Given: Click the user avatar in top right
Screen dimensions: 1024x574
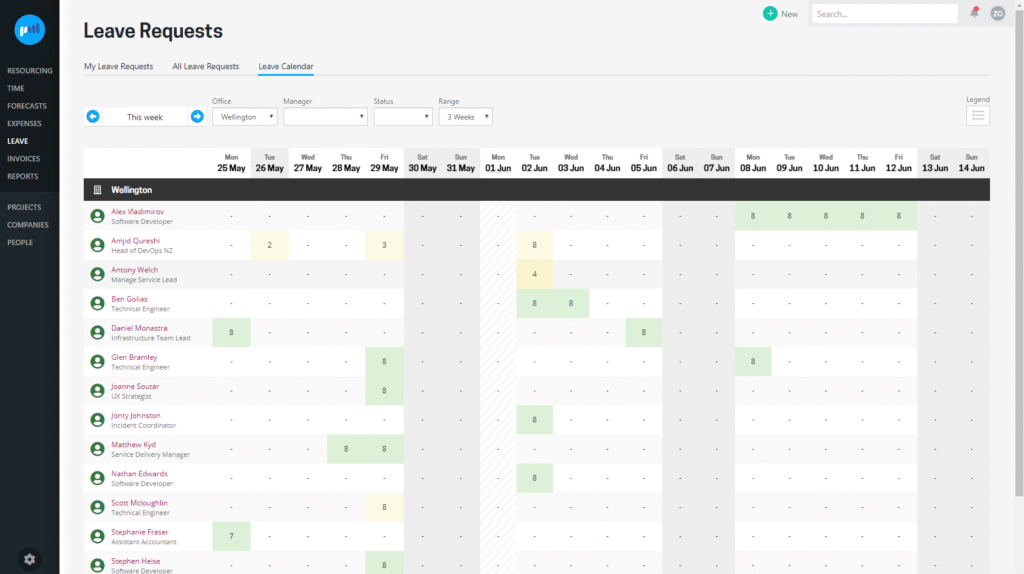Looking at the screenshot, I should [x=997, y=14].
